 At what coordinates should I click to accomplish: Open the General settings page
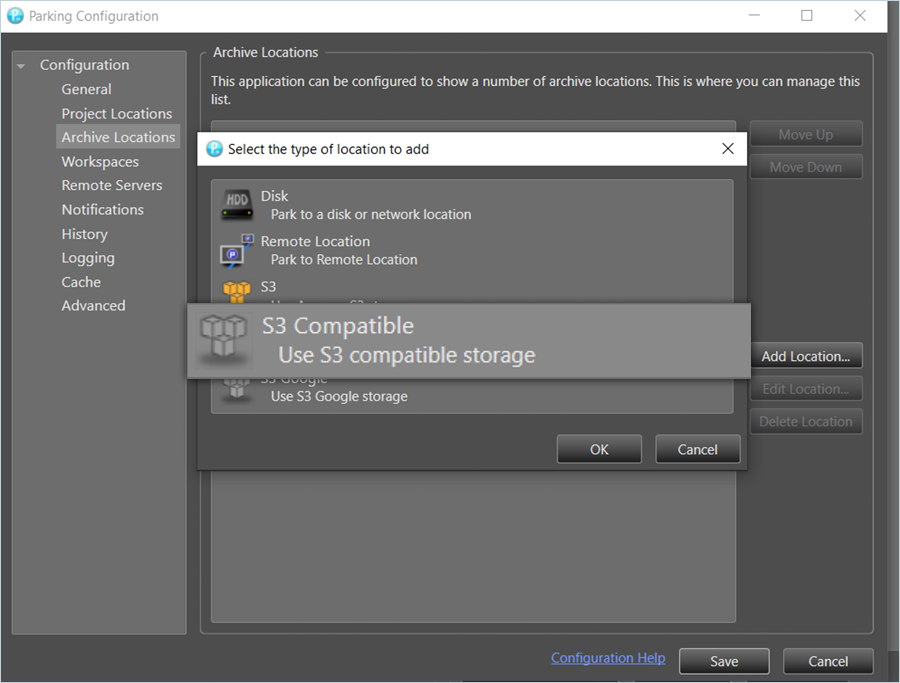click(x=86, y=89)
